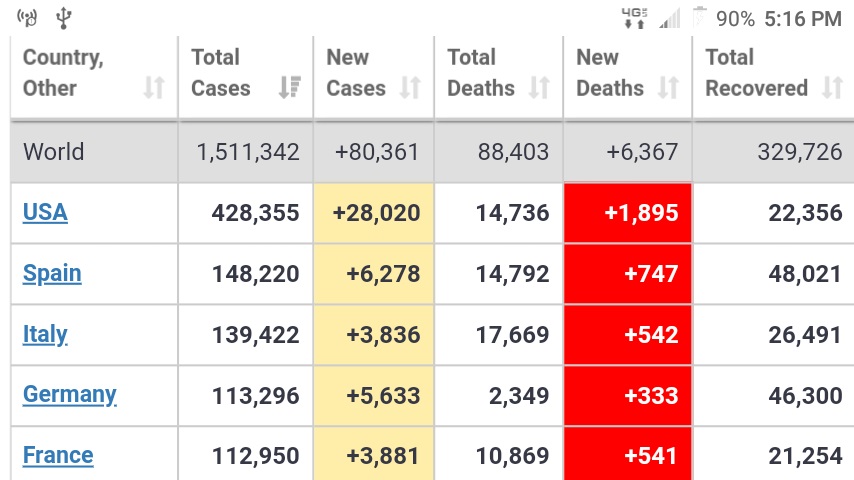The image size is (854, 480).
Task: Select Germany total cases 113,296
Action: 255,396
